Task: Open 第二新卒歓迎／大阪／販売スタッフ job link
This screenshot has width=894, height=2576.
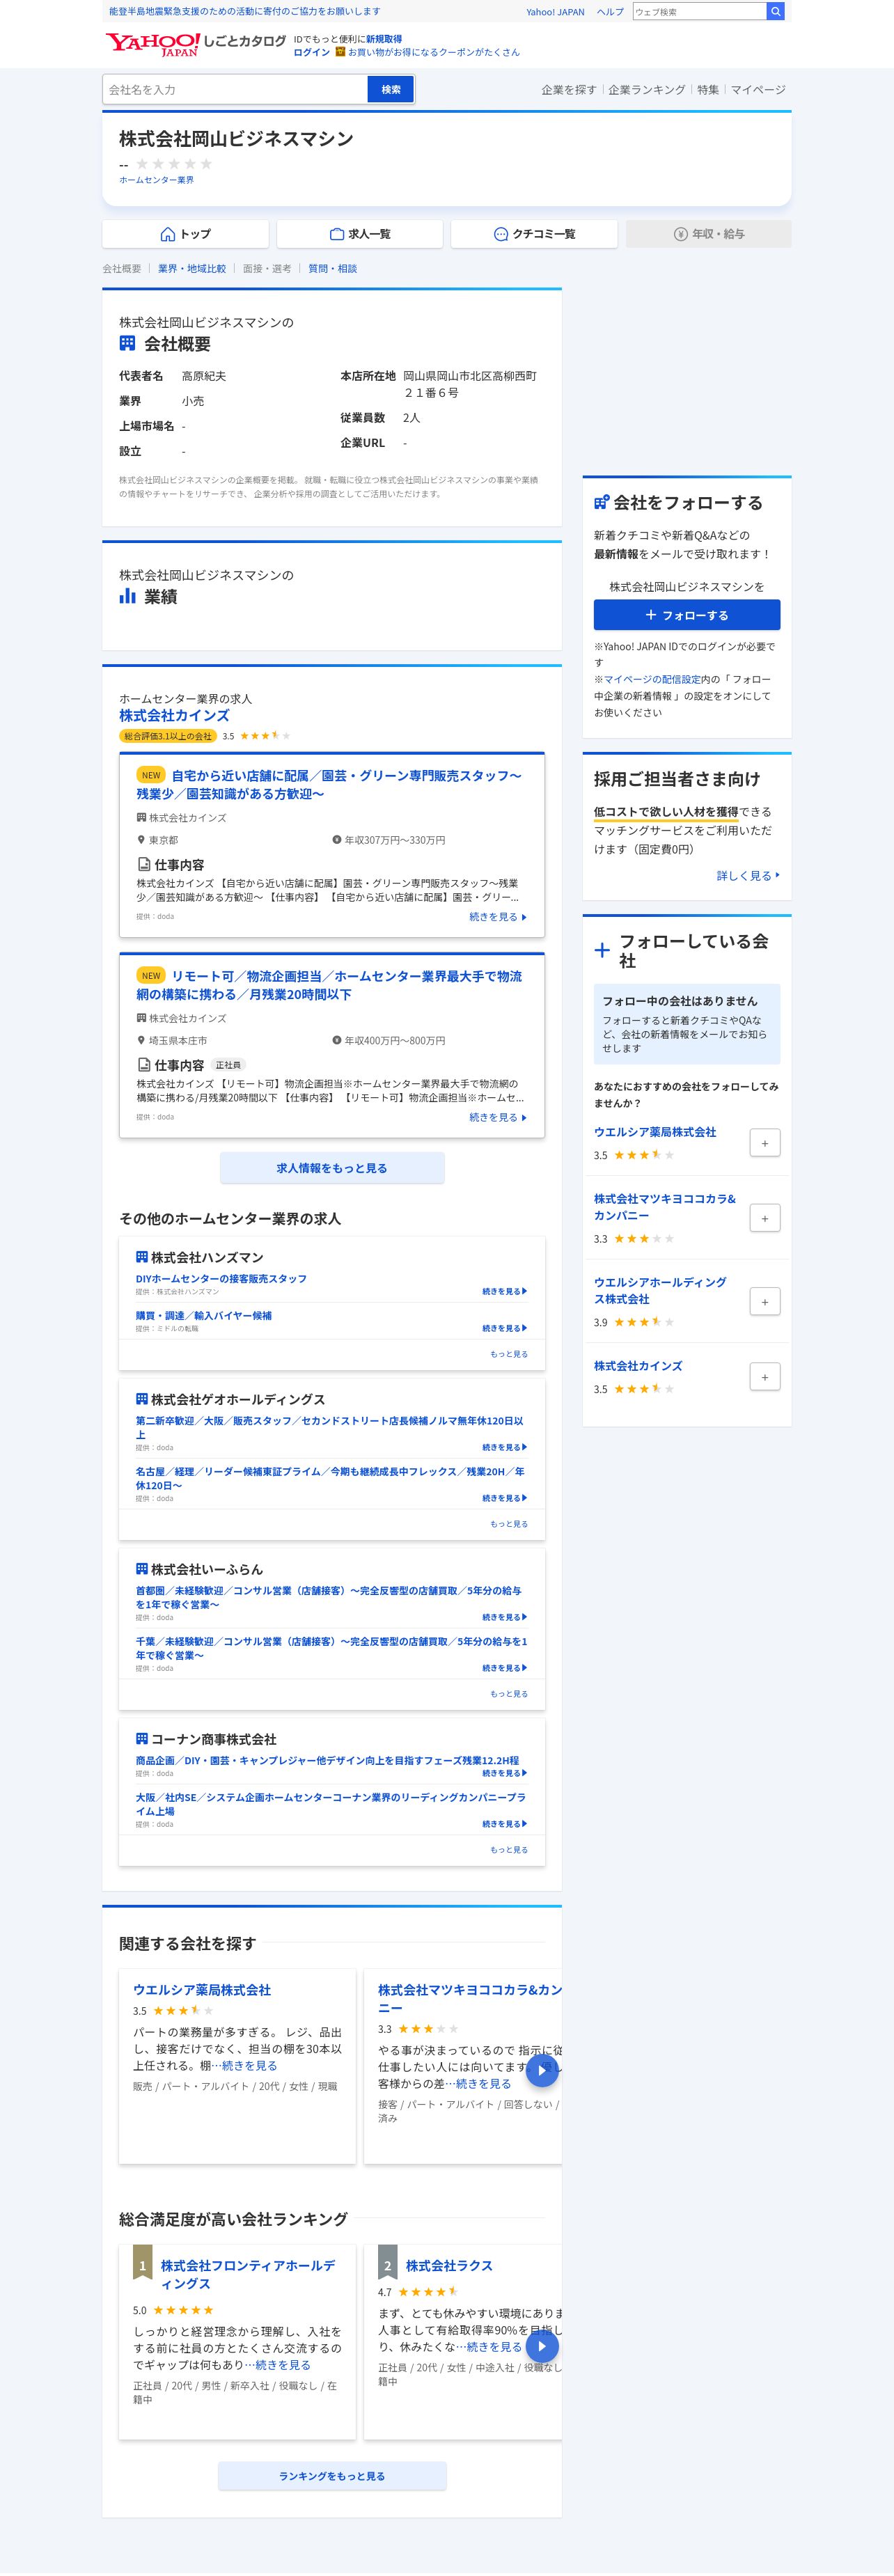Action: pyautogui.click(x=330, y=1428)
